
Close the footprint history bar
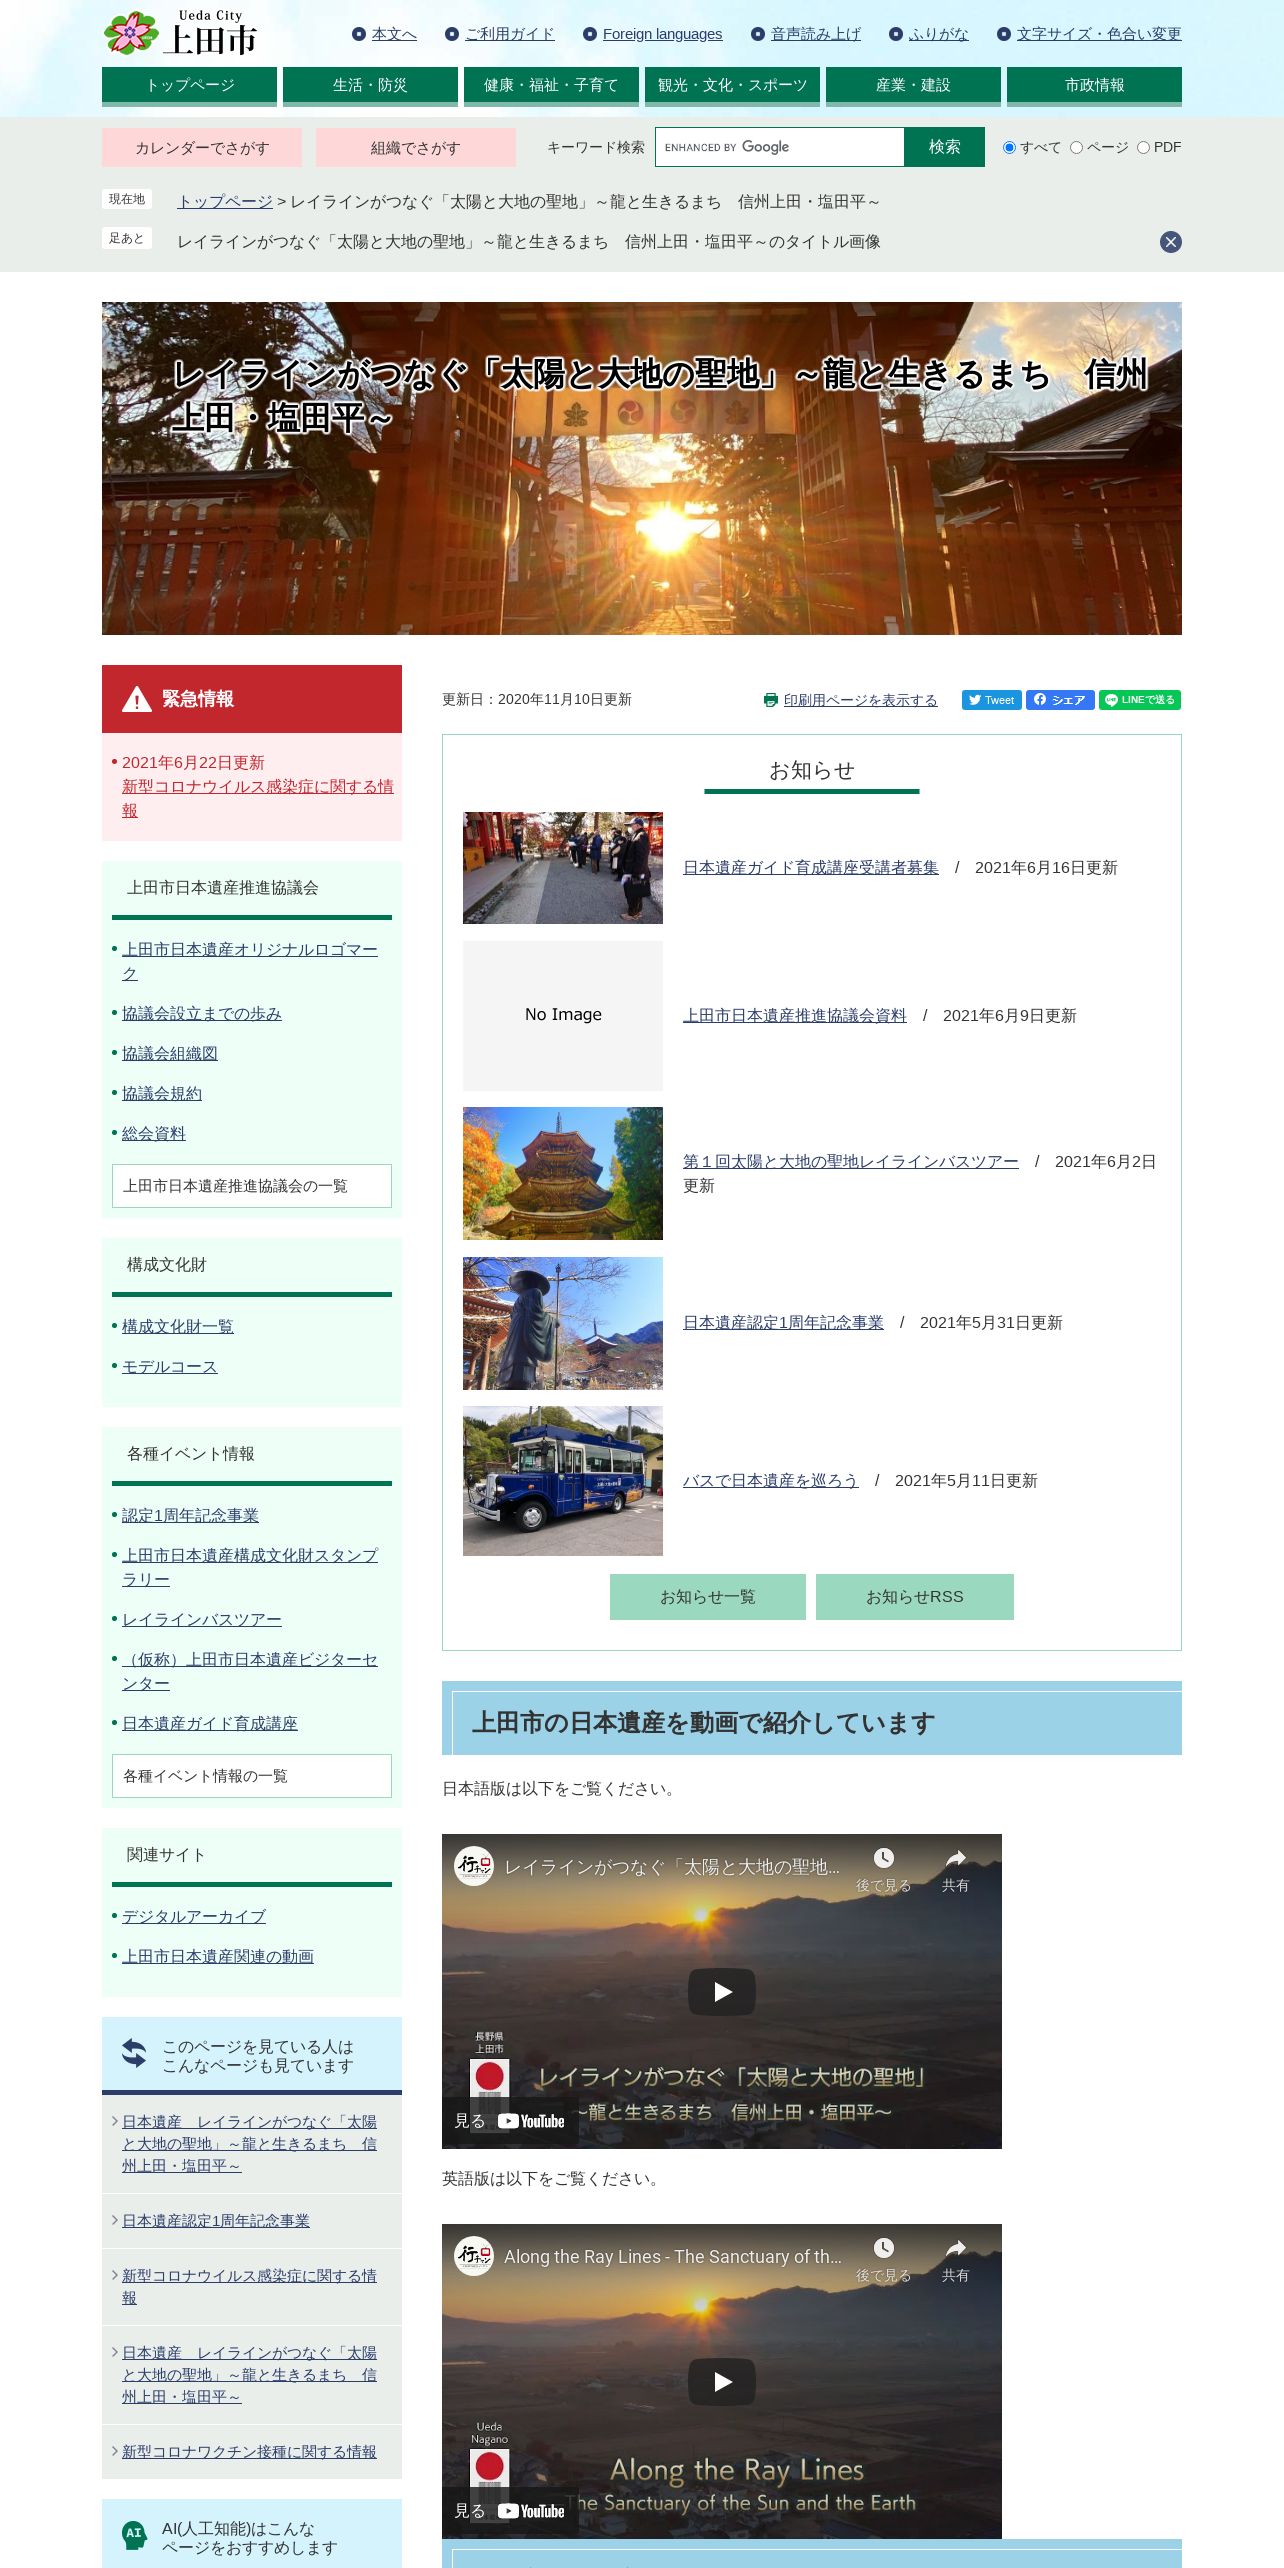(1171, 242)
